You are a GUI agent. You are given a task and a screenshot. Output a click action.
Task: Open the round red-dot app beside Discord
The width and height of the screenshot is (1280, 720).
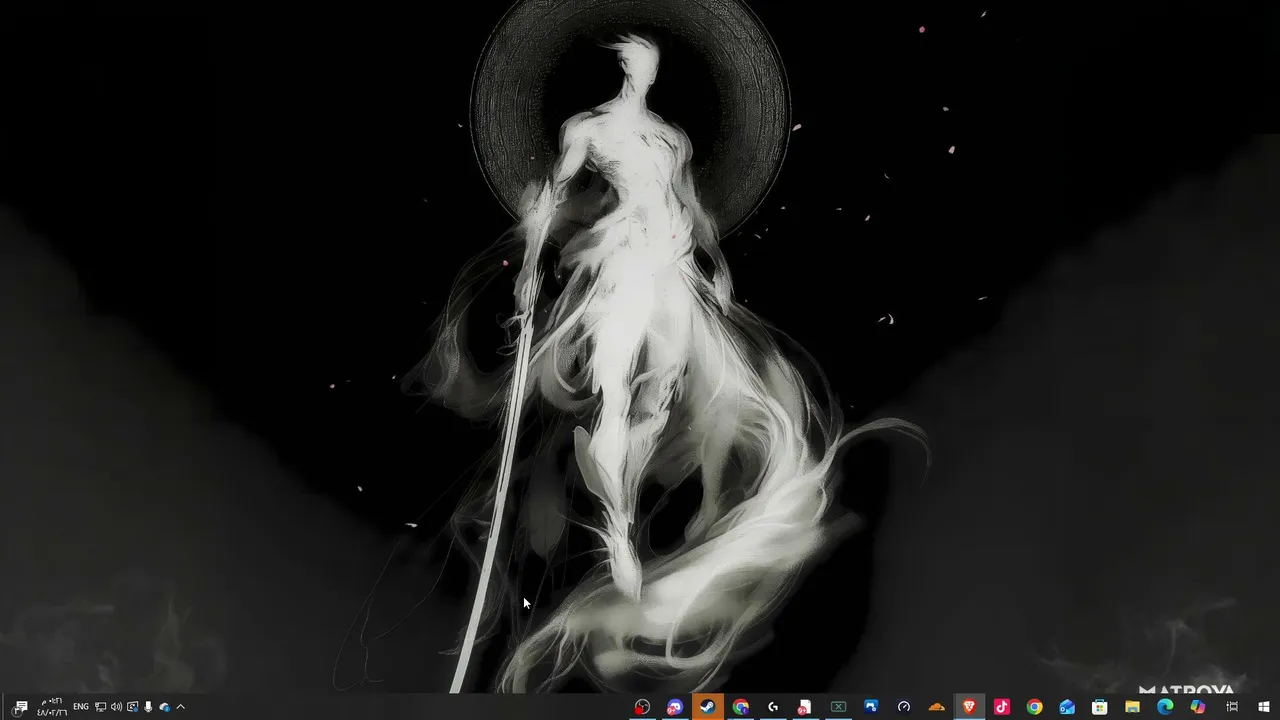(642, 707)
